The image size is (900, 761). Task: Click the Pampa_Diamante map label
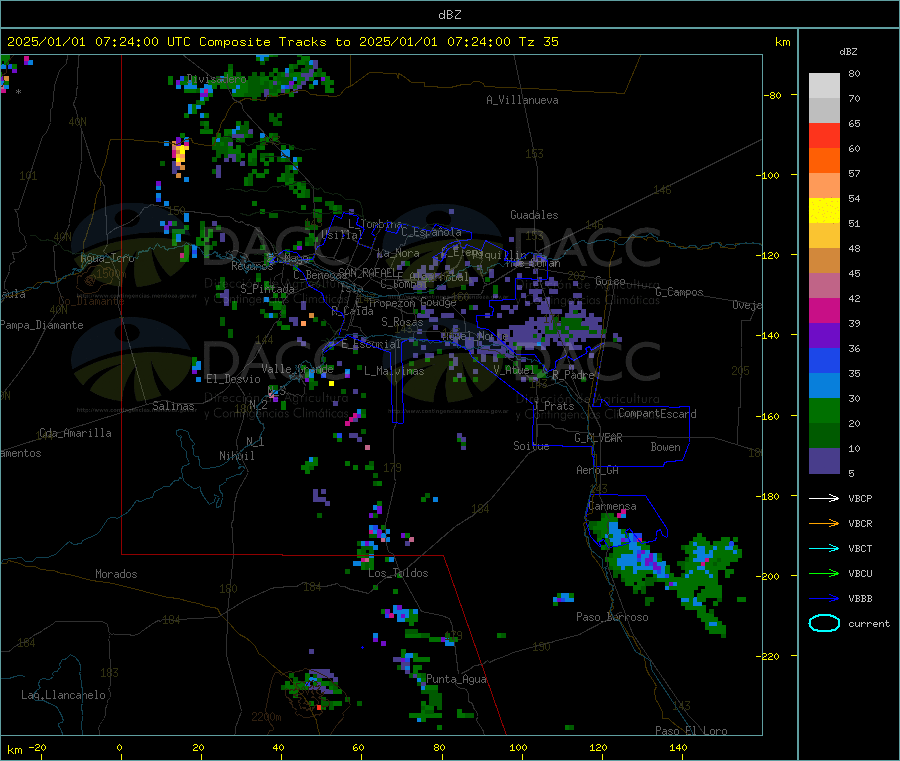point(41,325)
